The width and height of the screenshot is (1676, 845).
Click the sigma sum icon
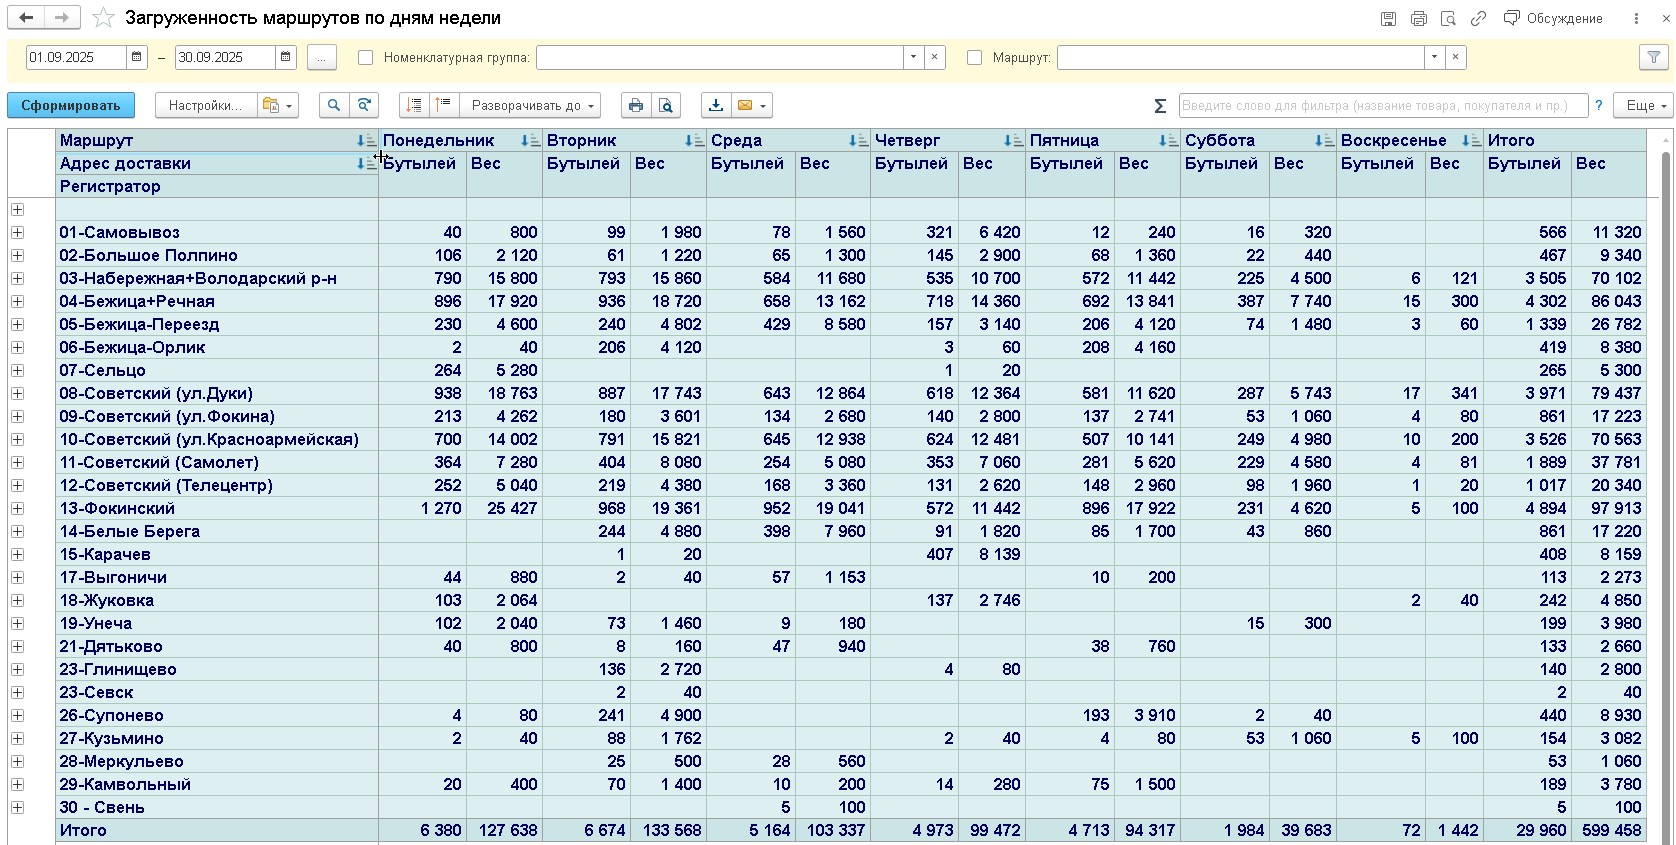click(x=1160, y=106)
